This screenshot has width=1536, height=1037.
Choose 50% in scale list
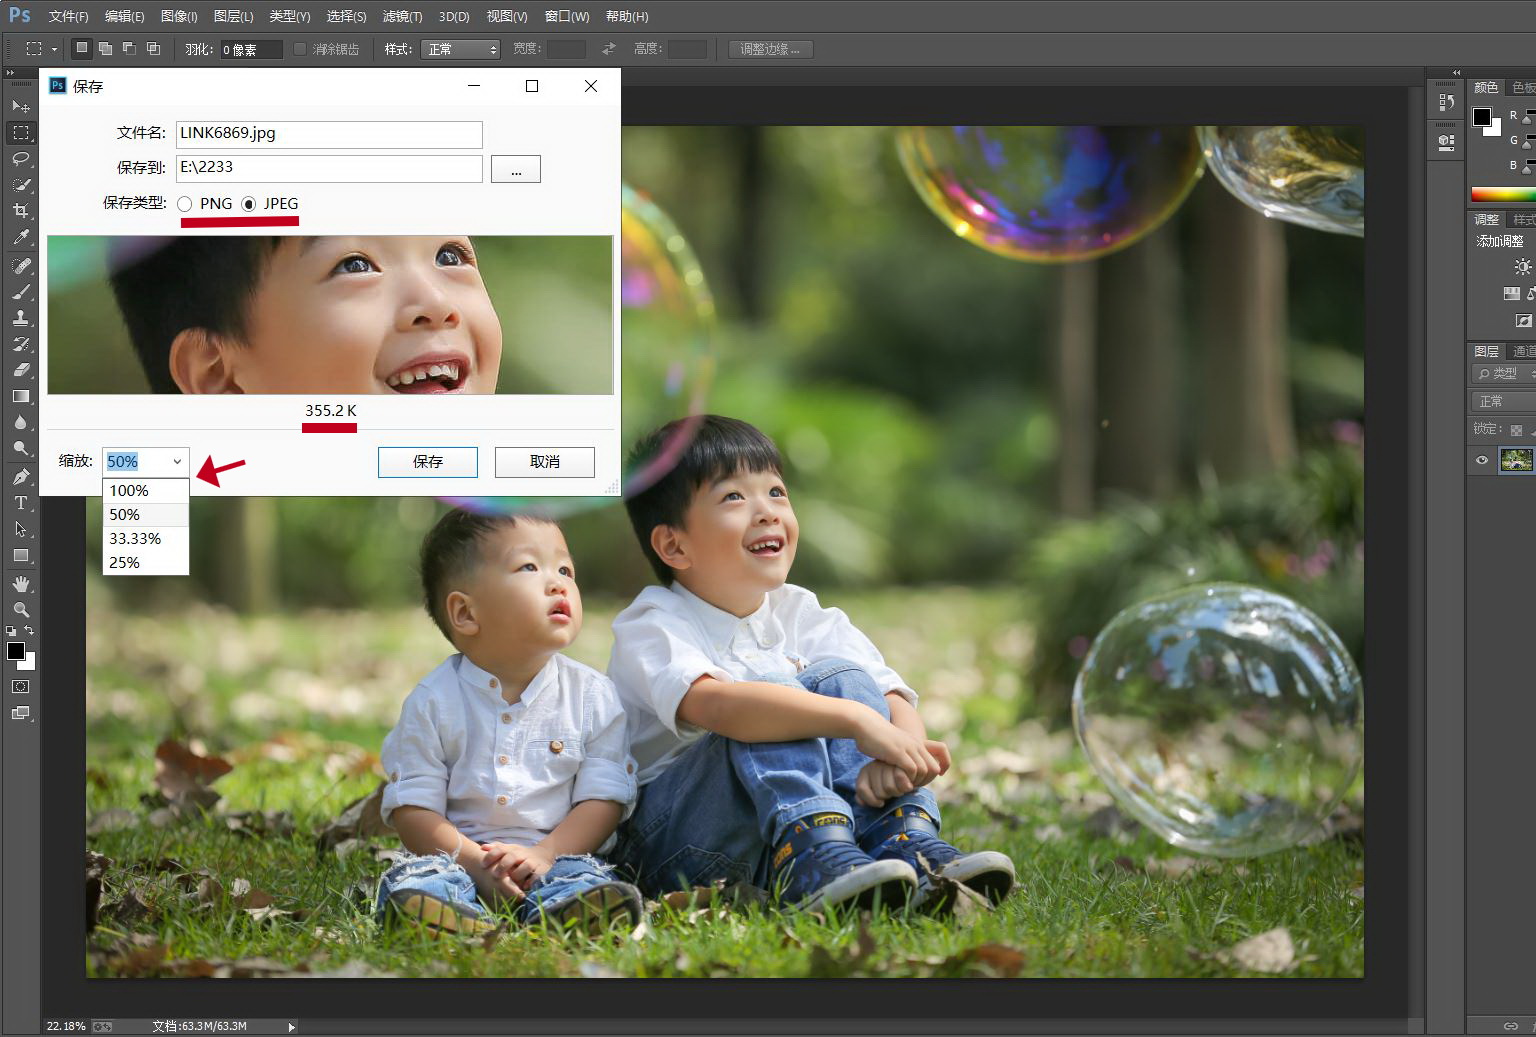pos(146,515)
